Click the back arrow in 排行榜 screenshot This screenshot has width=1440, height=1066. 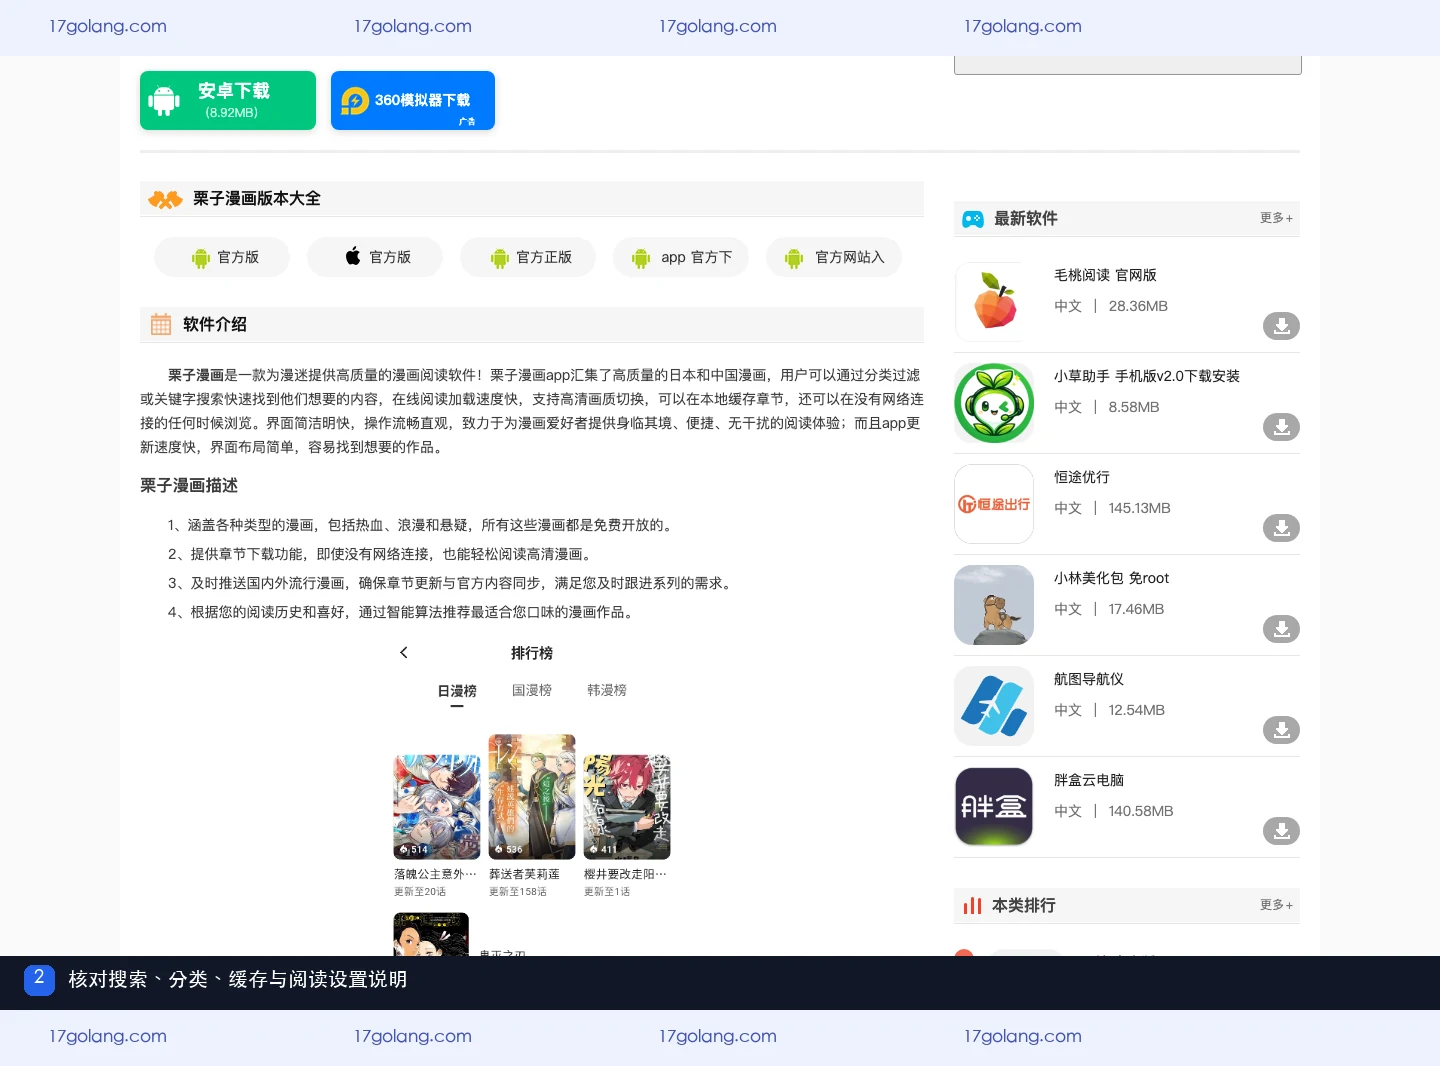point(404,652)
